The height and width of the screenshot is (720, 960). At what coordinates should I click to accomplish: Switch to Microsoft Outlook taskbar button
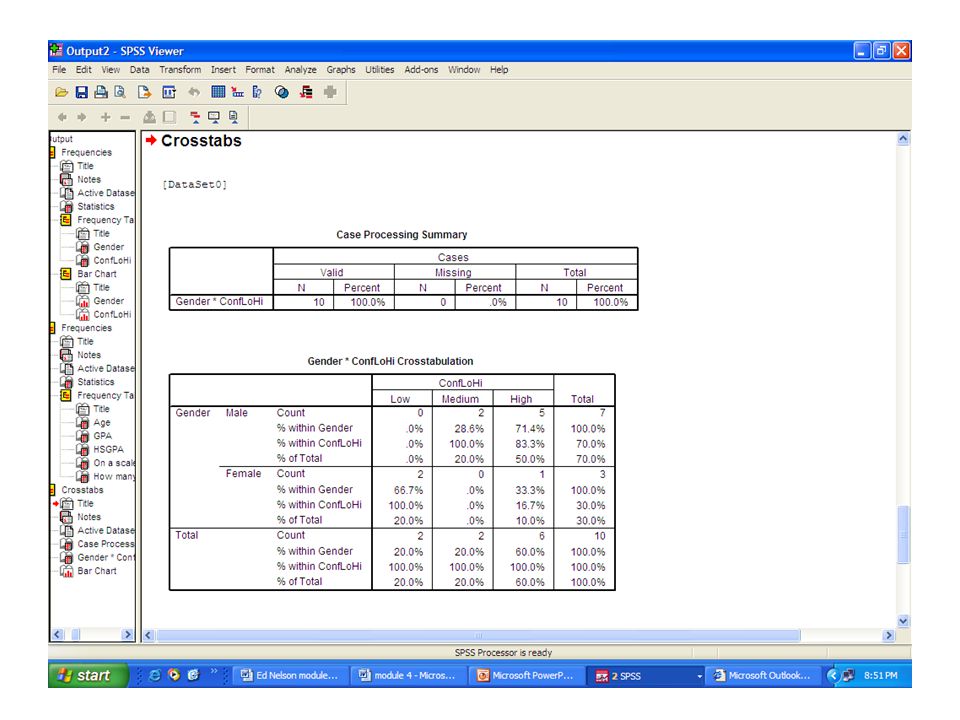coord(762,675)
